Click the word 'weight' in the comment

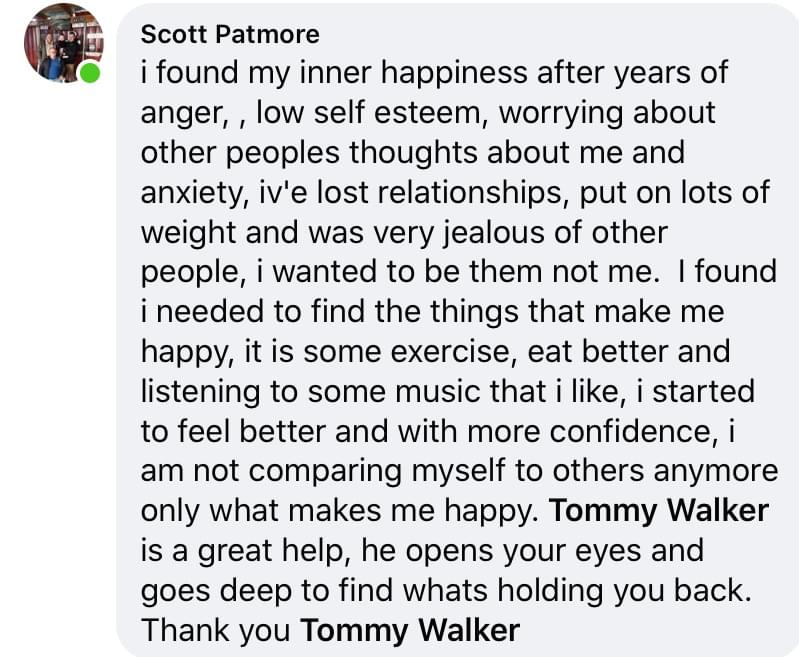(x=189, y=233)
